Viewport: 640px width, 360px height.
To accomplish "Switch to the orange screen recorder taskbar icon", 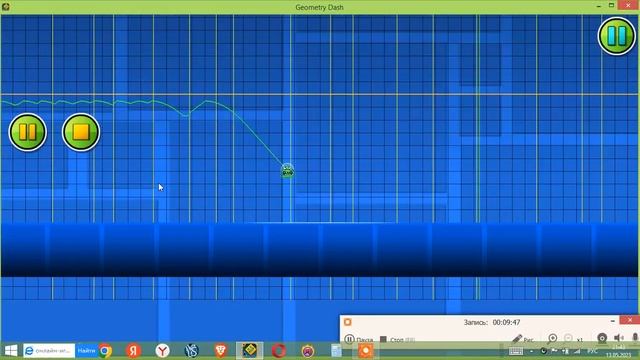I will pos(365,351).
